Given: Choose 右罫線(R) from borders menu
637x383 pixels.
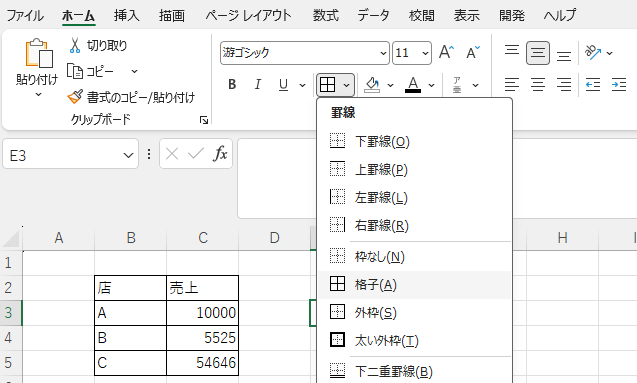Looking at the screenshot, I should click(x=414, y=225).
